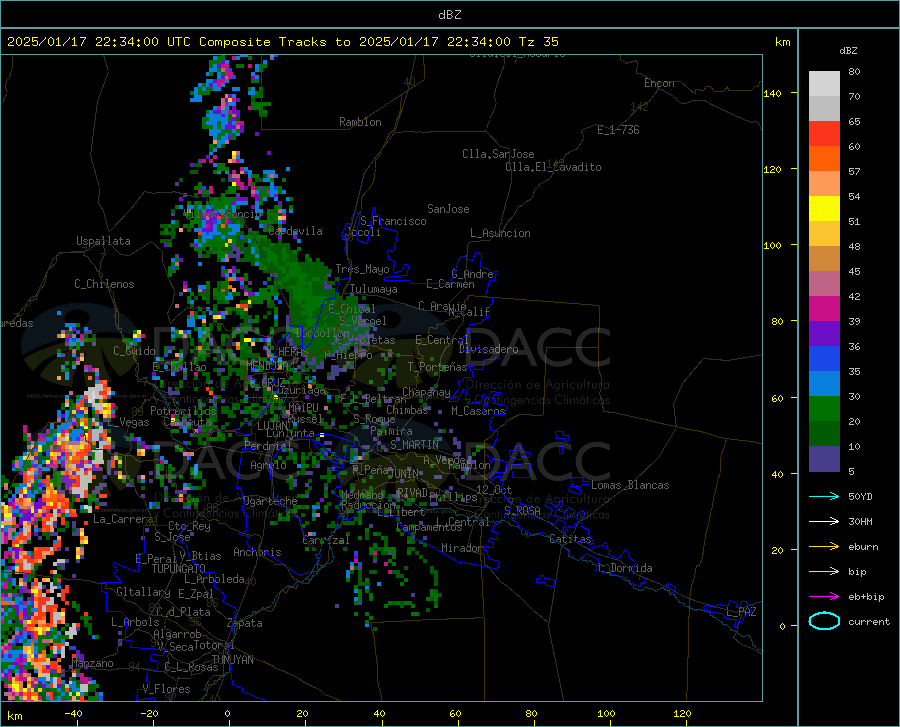Click the 'Tulumaya' place label
Image resolution: width=900 pixels, height=727 pixels.
point(374,289)
